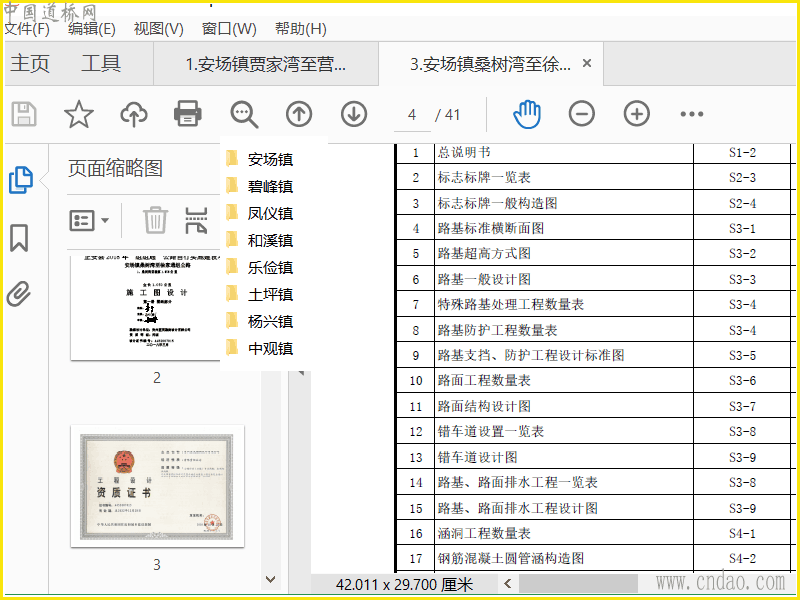The height and width of the screenshot is (600, 800).
Task: Open the 窗口(W) menu
Action: tap(229, 29)
